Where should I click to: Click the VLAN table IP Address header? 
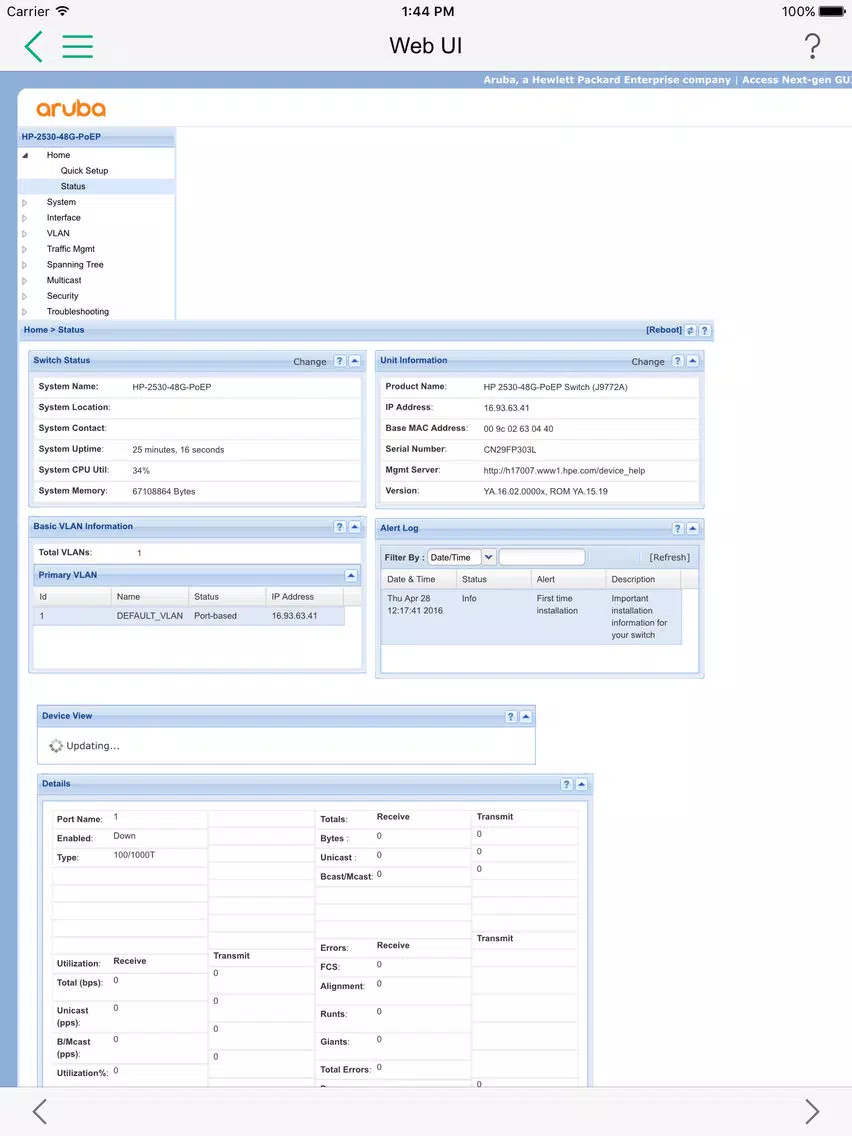tap(304, 597)
